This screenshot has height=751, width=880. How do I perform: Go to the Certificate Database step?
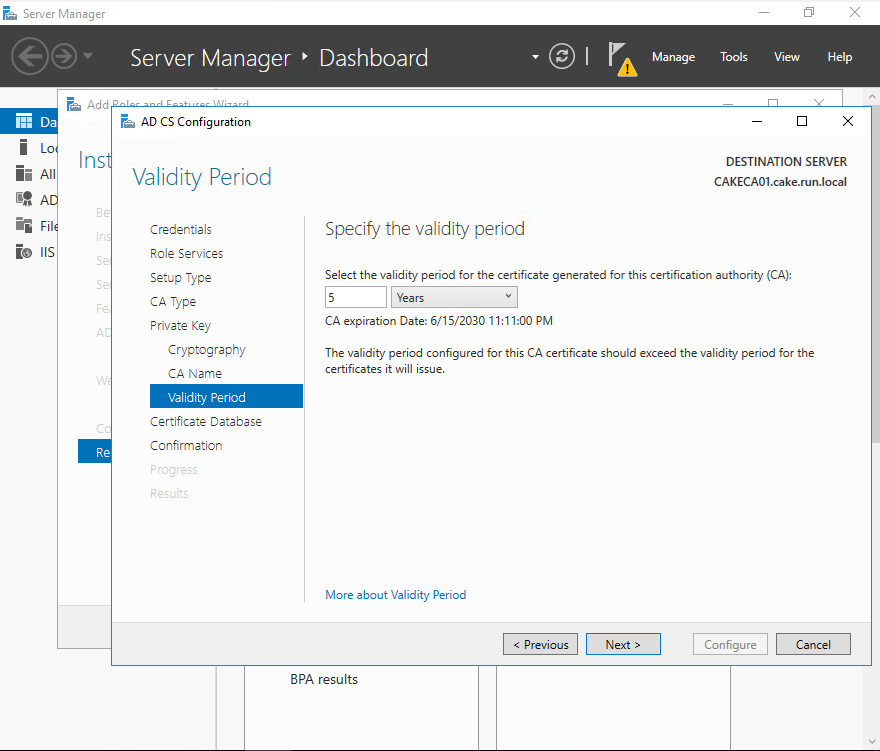(x=206, y=422)
